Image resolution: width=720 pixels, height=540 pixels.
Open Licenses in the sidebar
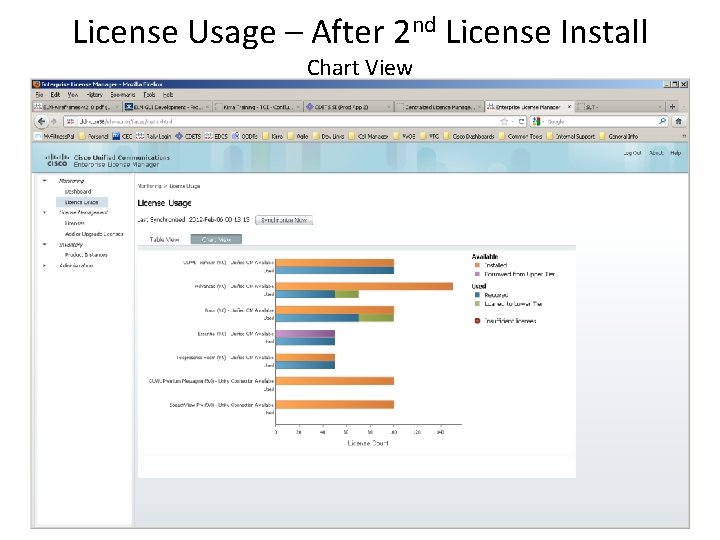point(74,223)
